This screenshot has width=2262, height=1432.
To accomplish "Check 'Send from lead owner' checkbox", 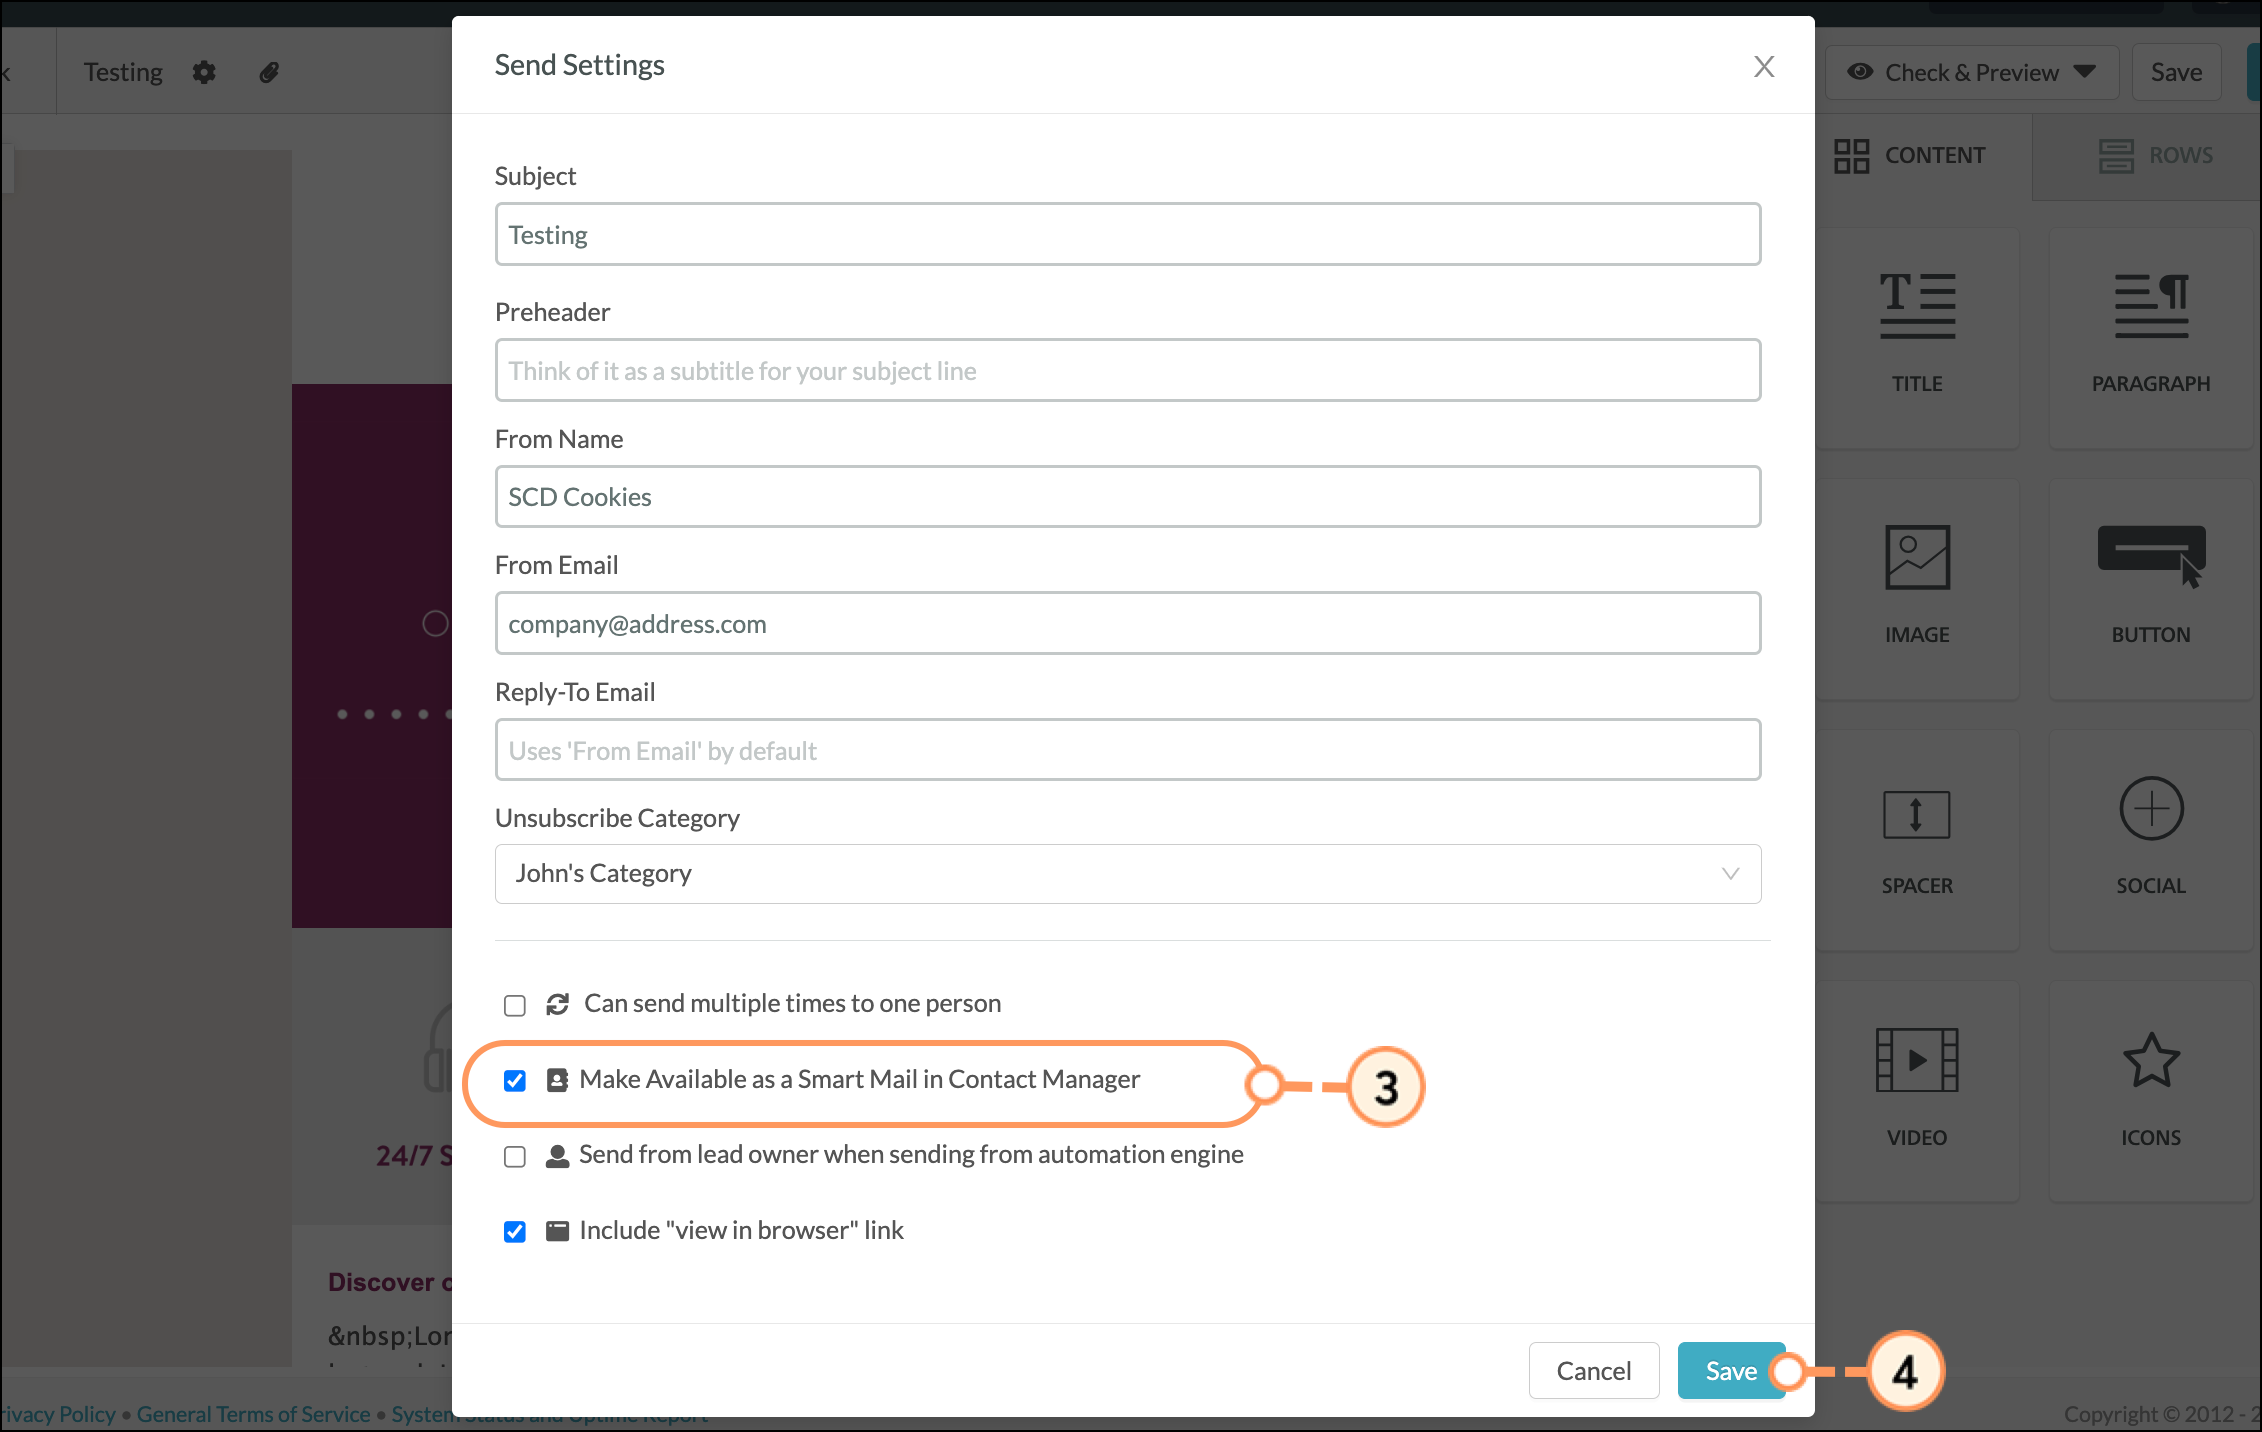I will click(x=515, y=1157).
